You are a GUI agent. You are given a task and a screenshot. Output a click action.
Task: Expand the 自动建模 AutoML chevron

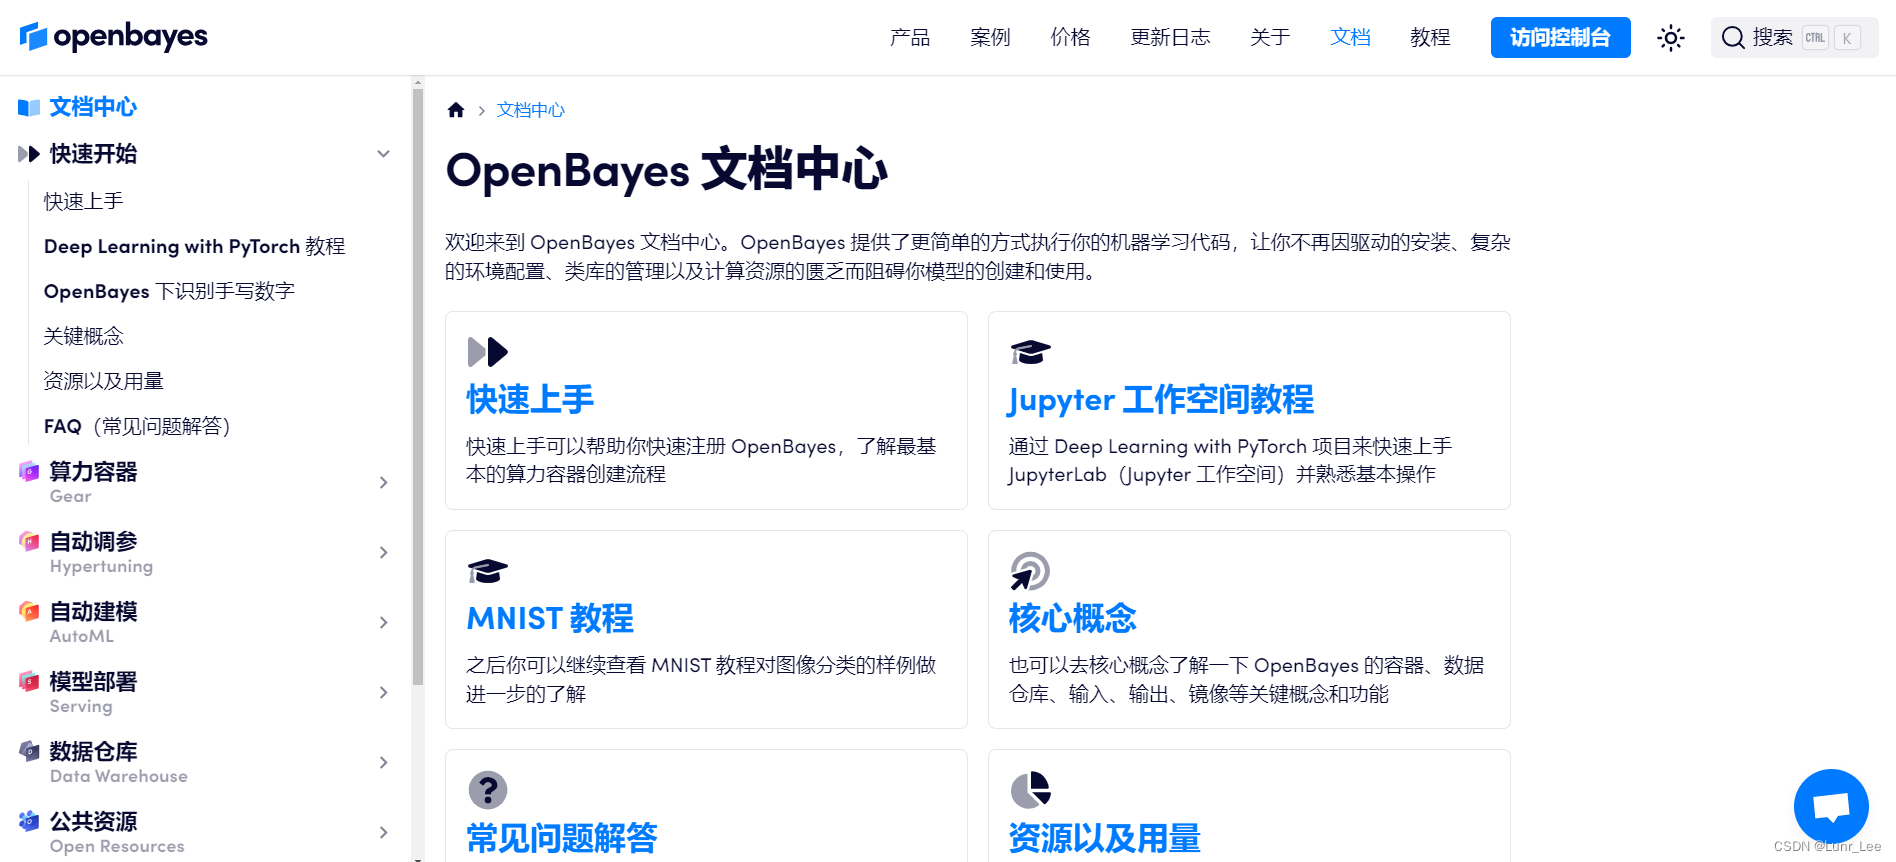coord(384,623)
